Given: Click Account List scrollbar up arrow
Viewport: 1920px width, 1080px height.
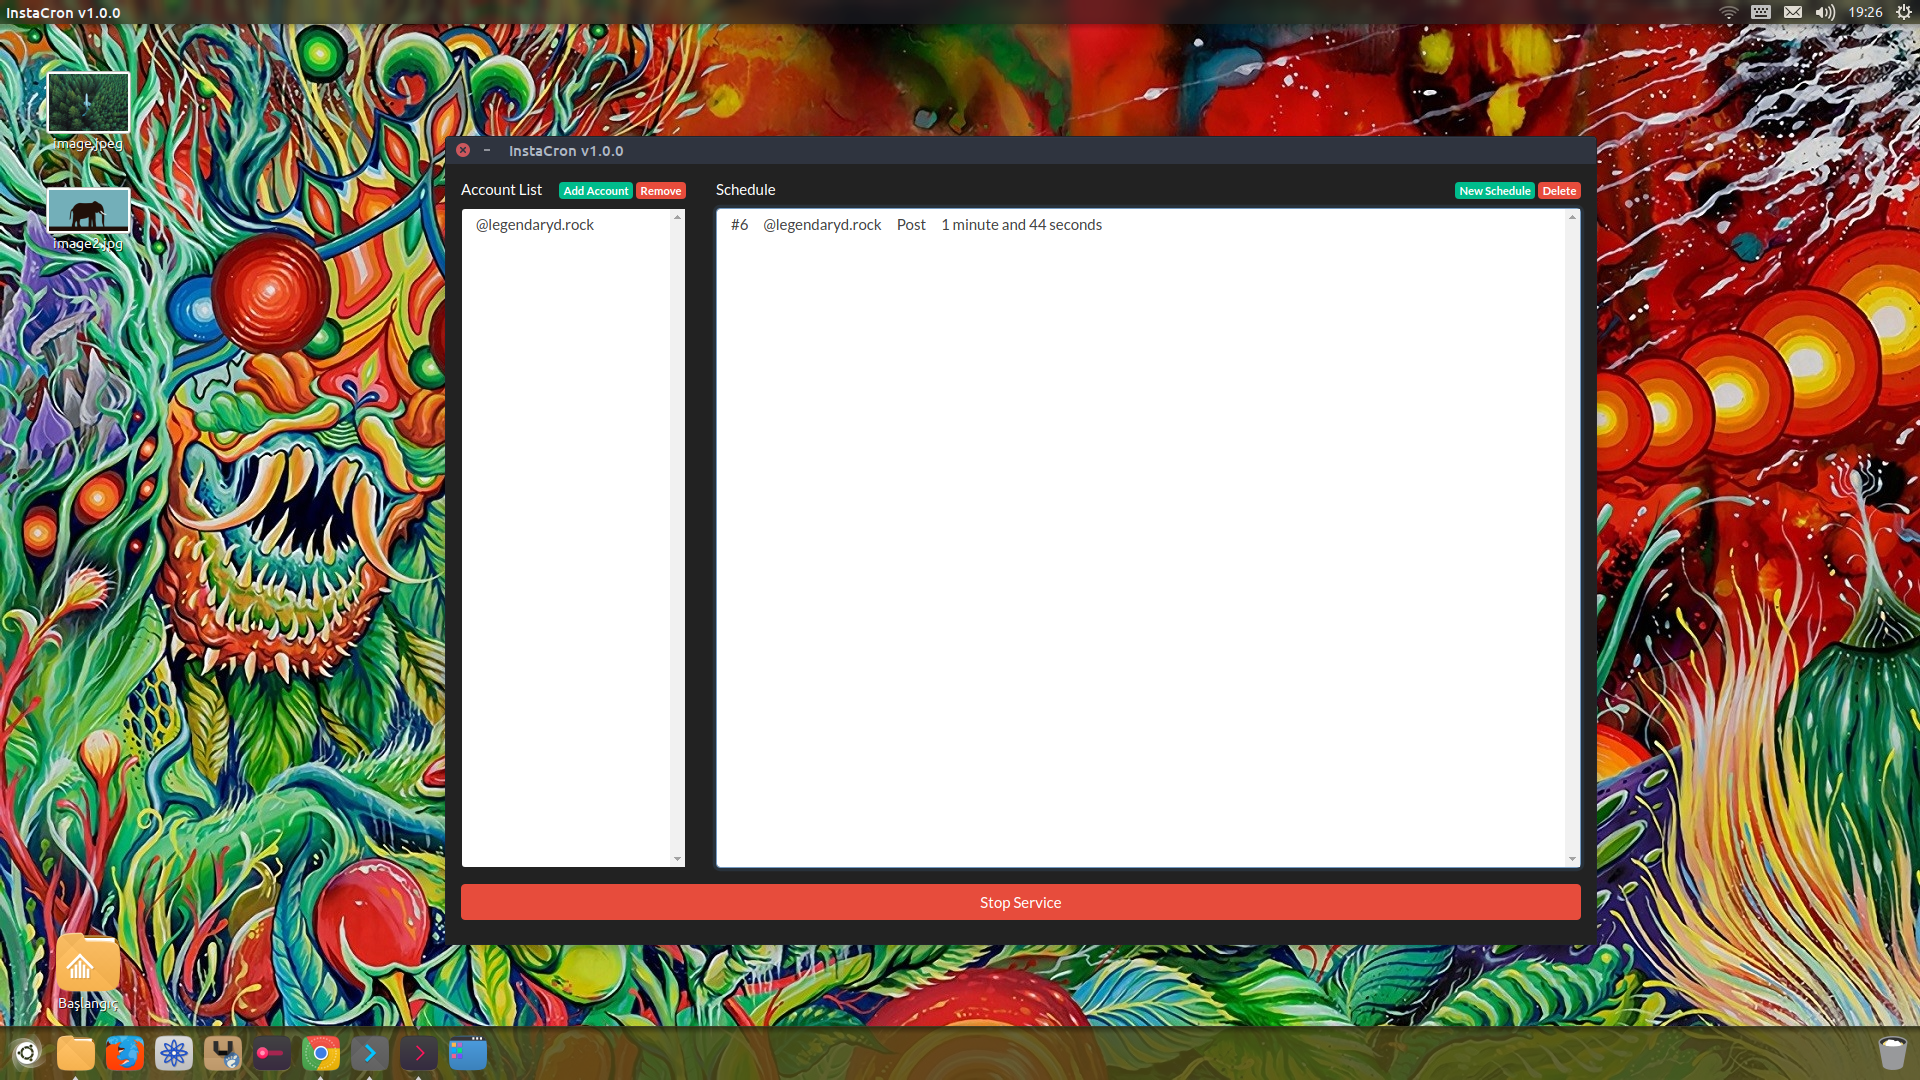Looking at the screenshot, I should [x=678, y=217].
